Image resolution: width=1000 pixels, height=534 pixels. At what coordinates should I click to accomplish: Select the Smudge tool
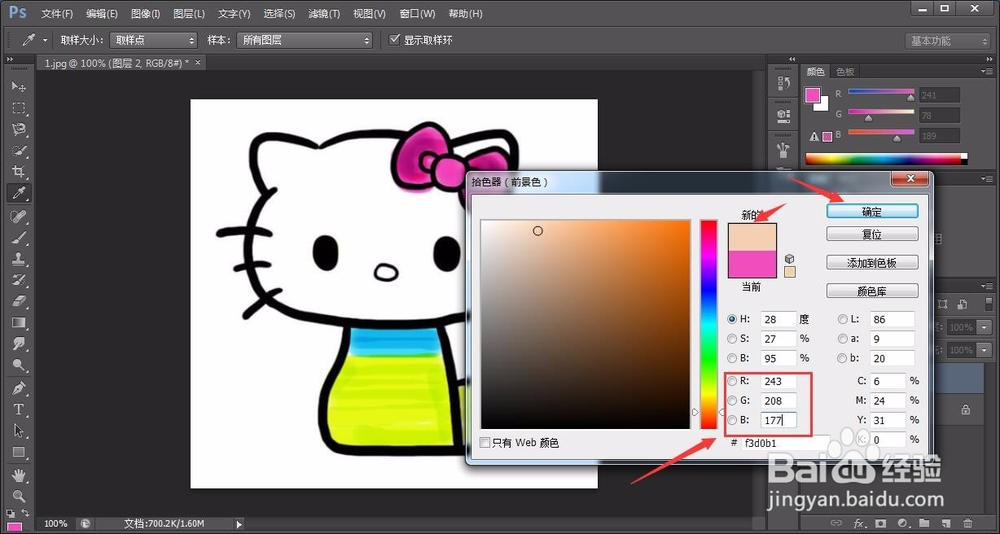pos(18,343)
